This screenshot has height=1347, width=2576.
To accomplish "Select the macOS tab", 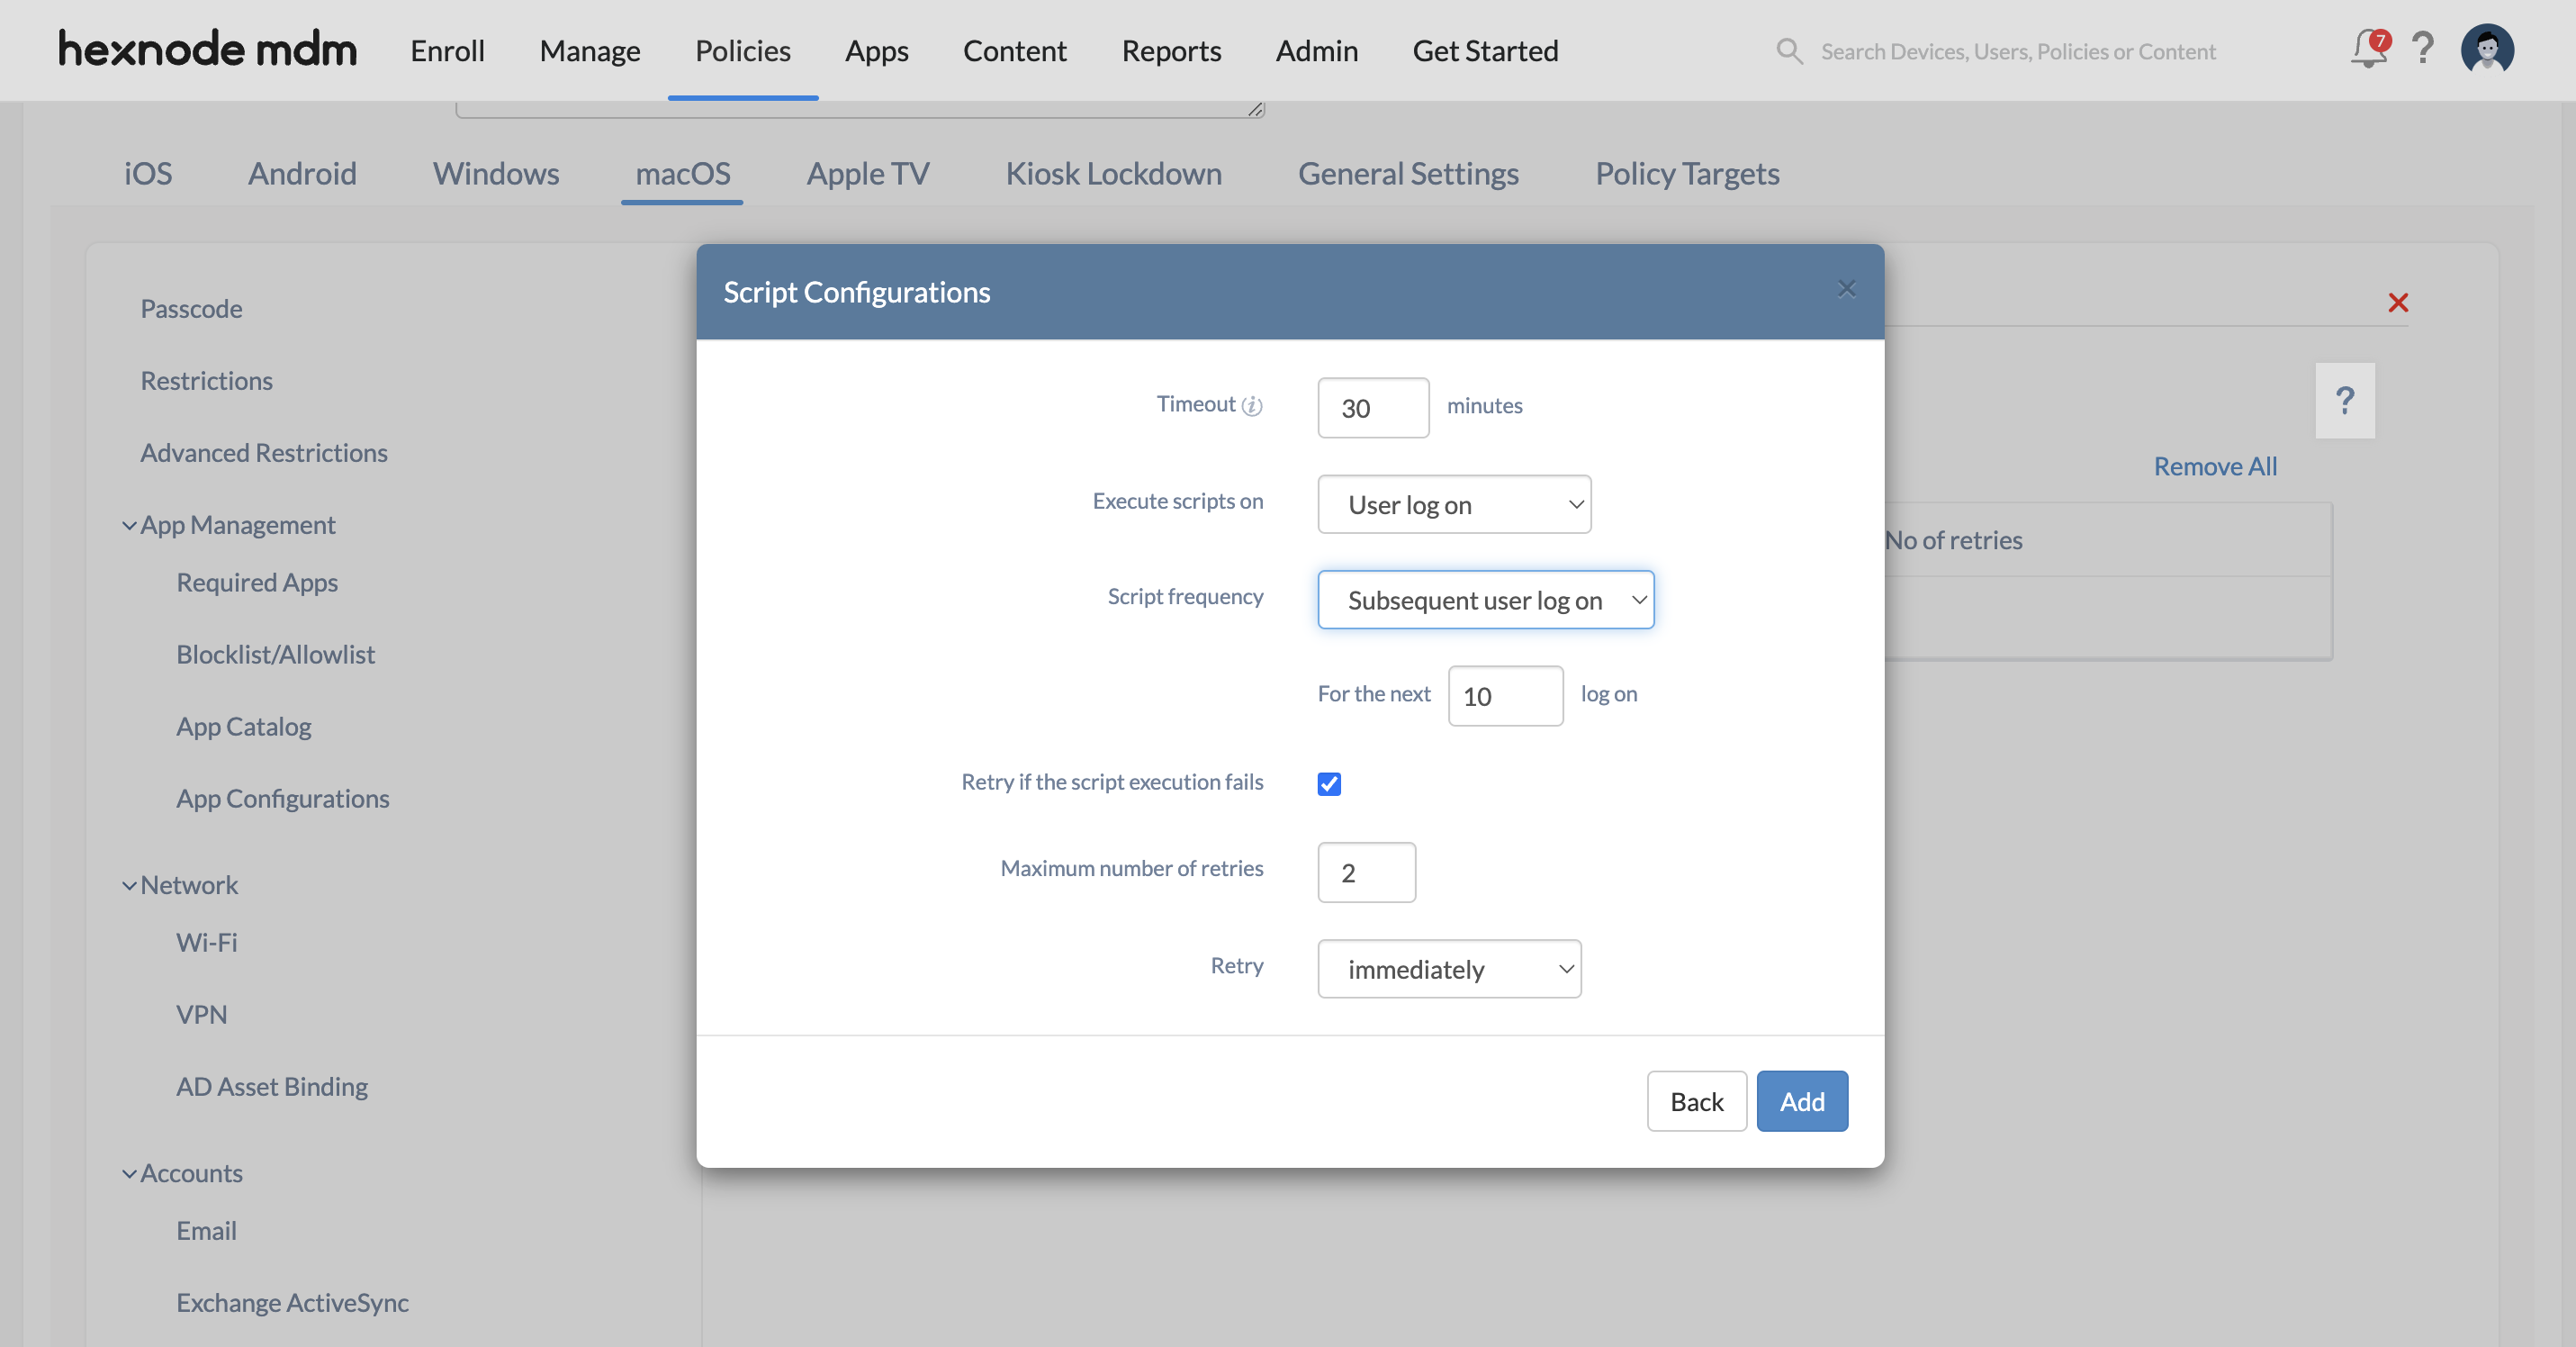I will click(x=683, y=173).
